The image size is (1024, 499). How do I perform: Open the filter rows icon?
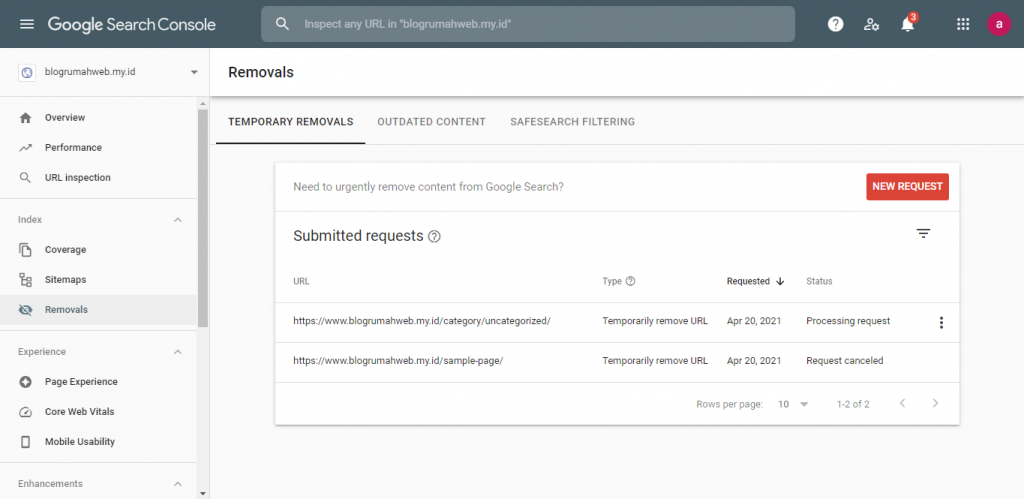[923, 234]
